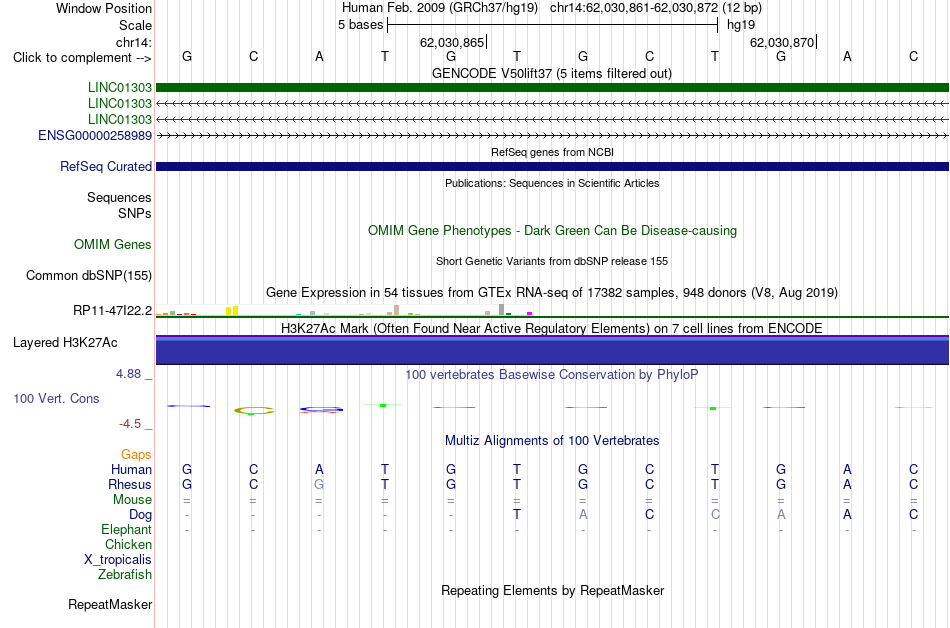
Task: Click the blue Layered H3K27Ac signal band
Action: click(552, 350)
